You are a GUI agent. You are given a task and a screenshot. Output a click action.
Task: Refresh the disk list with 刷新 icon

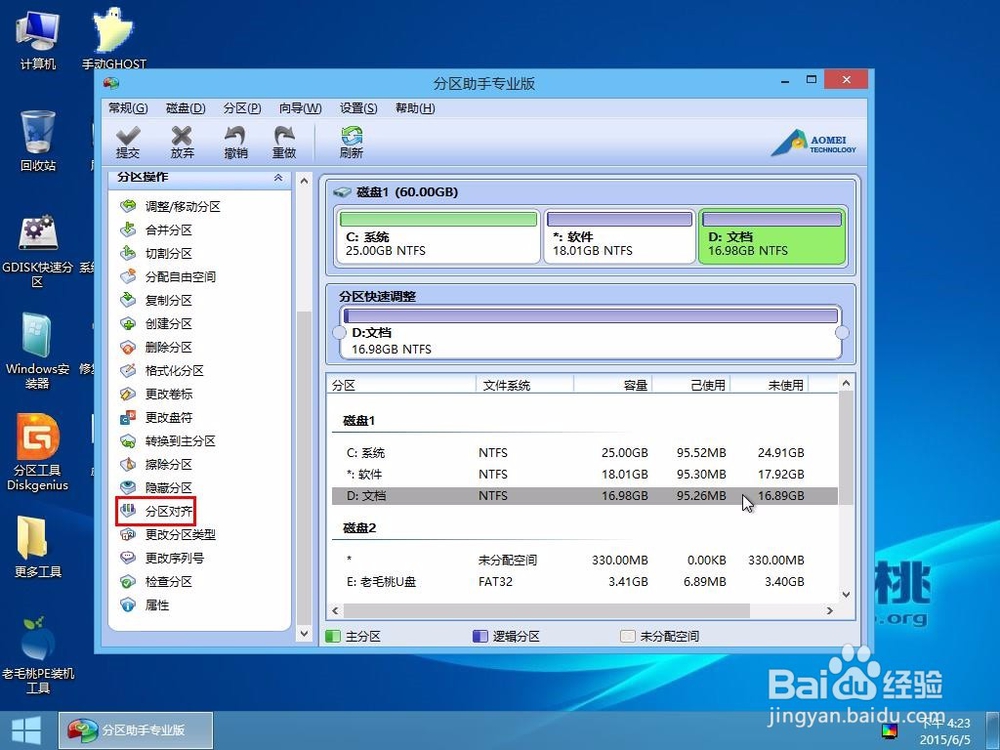(352, 141)
